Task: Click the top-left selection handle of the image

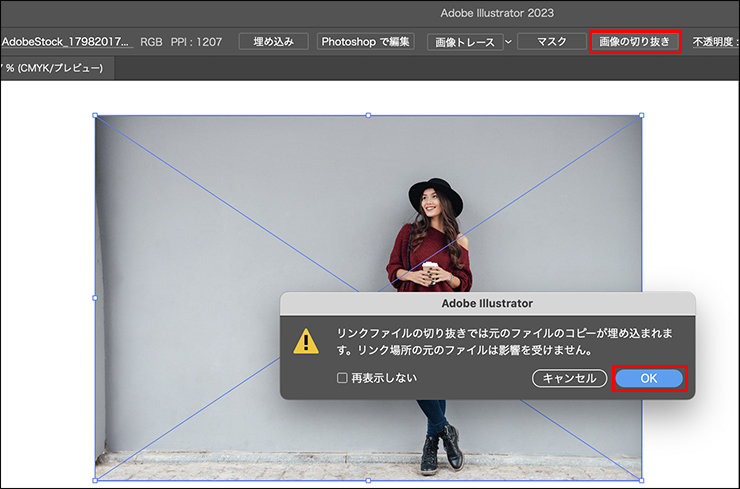Action: pyautogui.click(x=95, y=116)
